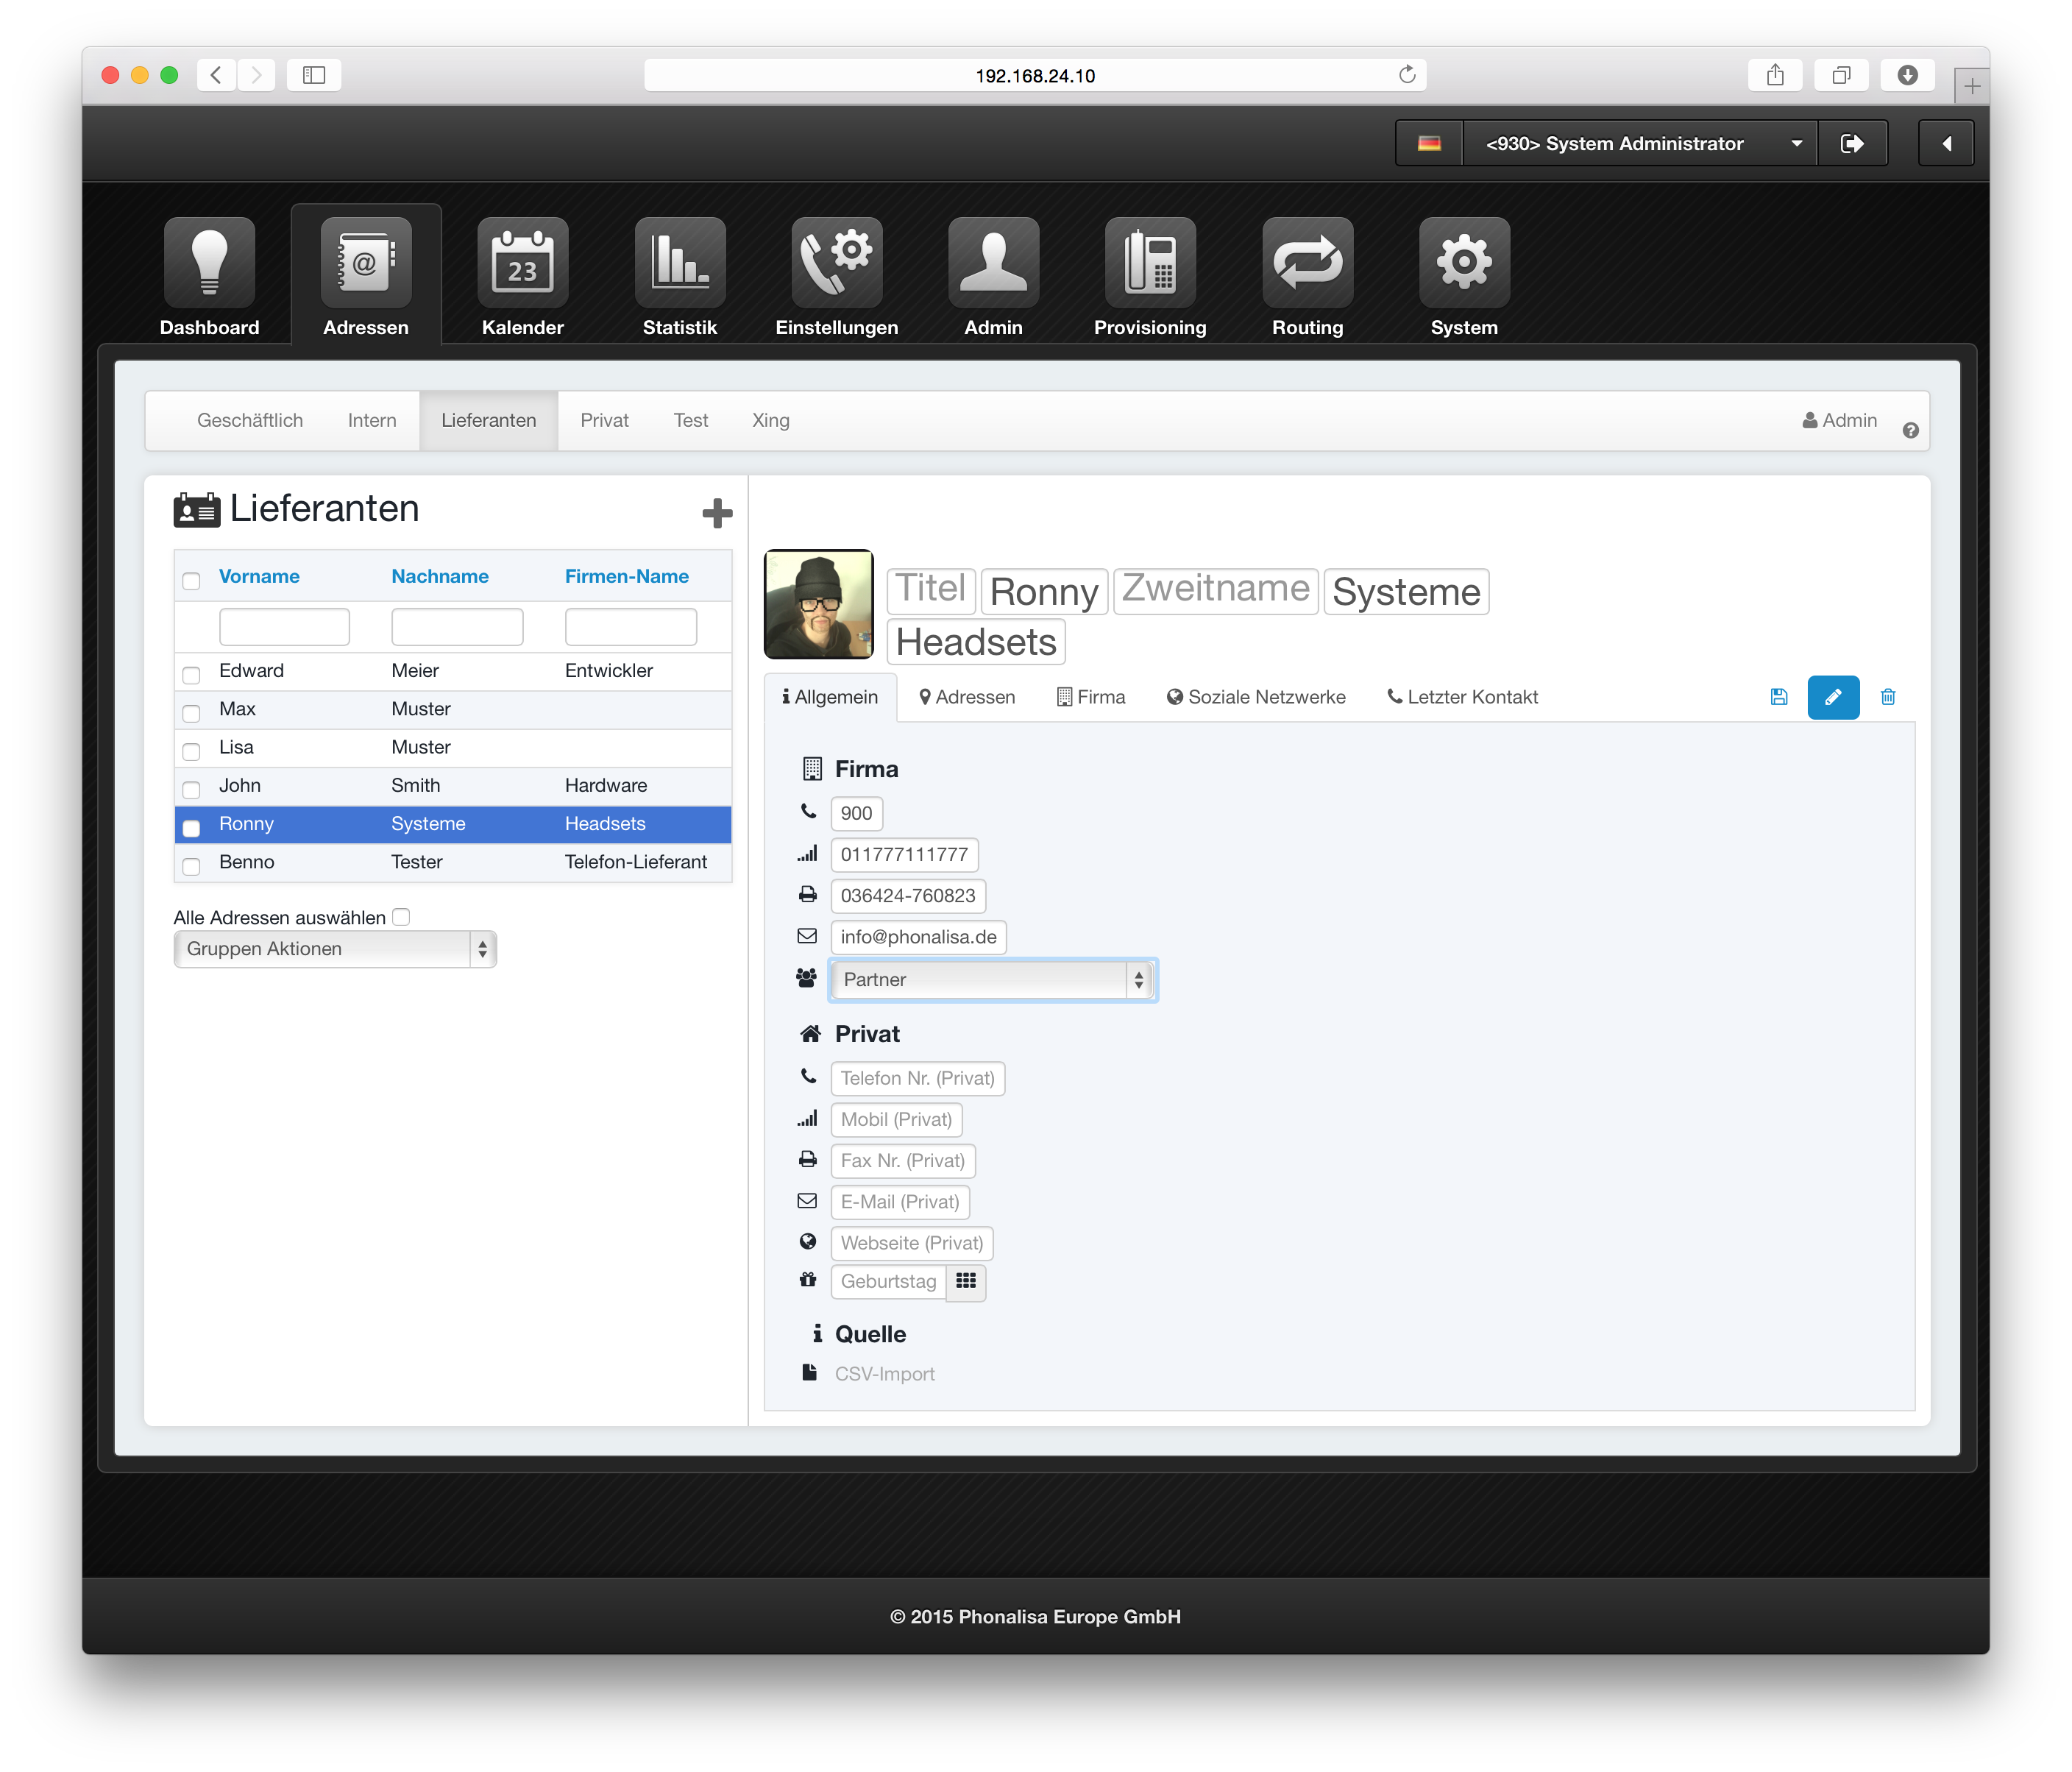Click the blue pencil edit button
This screenshot has width=2072, height=1772.
tap(1833, 697)
